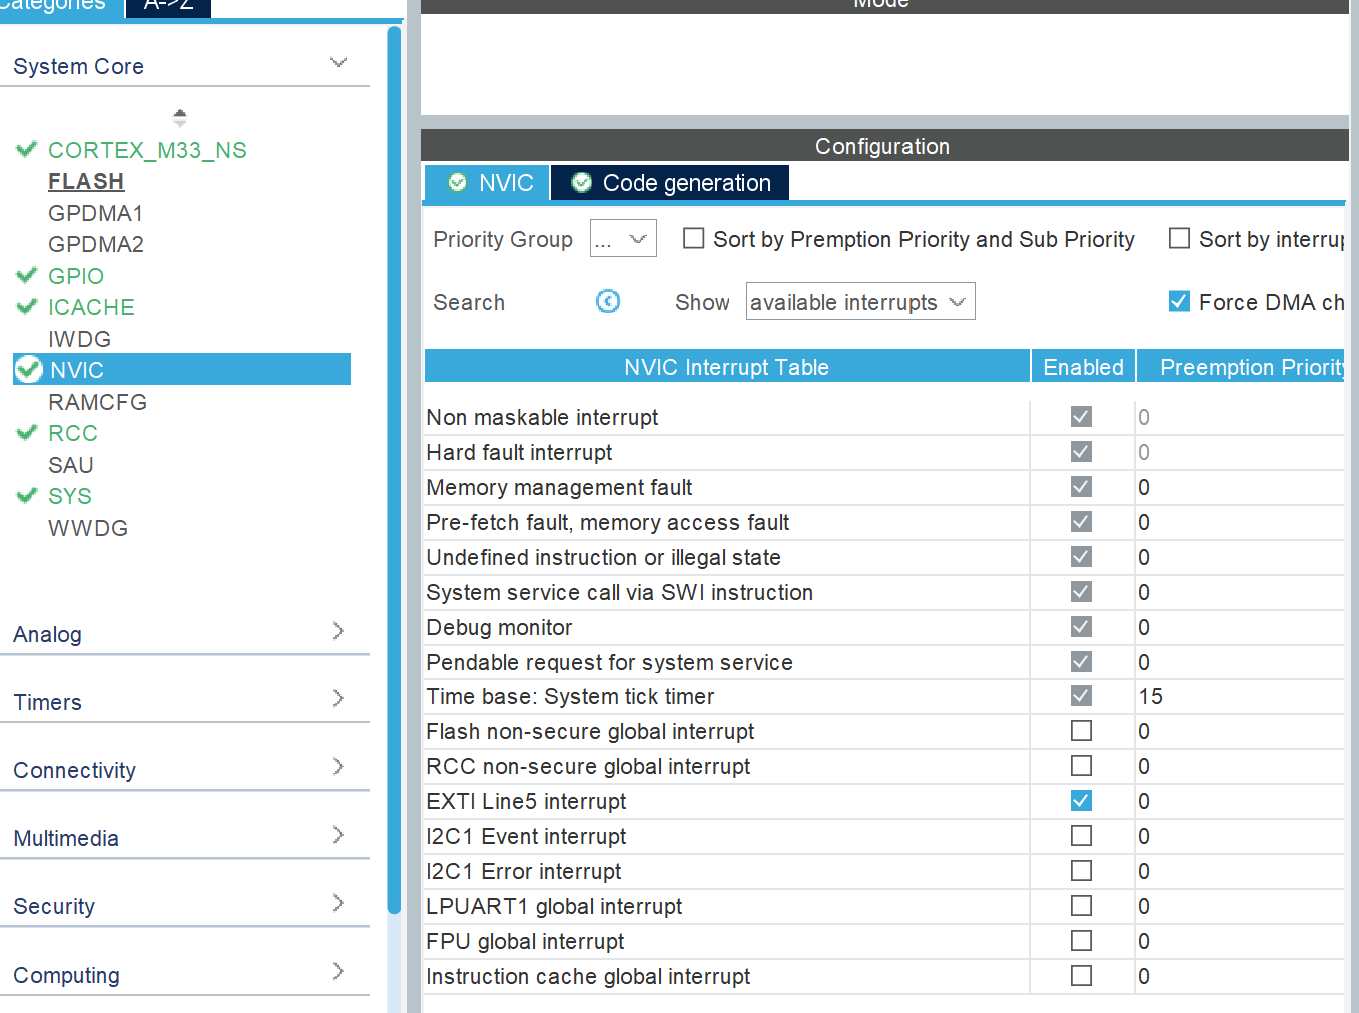The width and height of the screenshot is (1359, 1013).
Task: Uncheck the Force DMA channels option
Action: pos(1179,300)
